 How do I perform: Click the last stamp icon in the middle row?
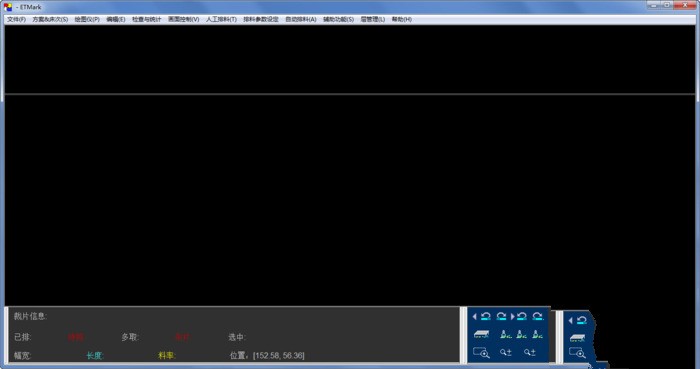[538, 334]
